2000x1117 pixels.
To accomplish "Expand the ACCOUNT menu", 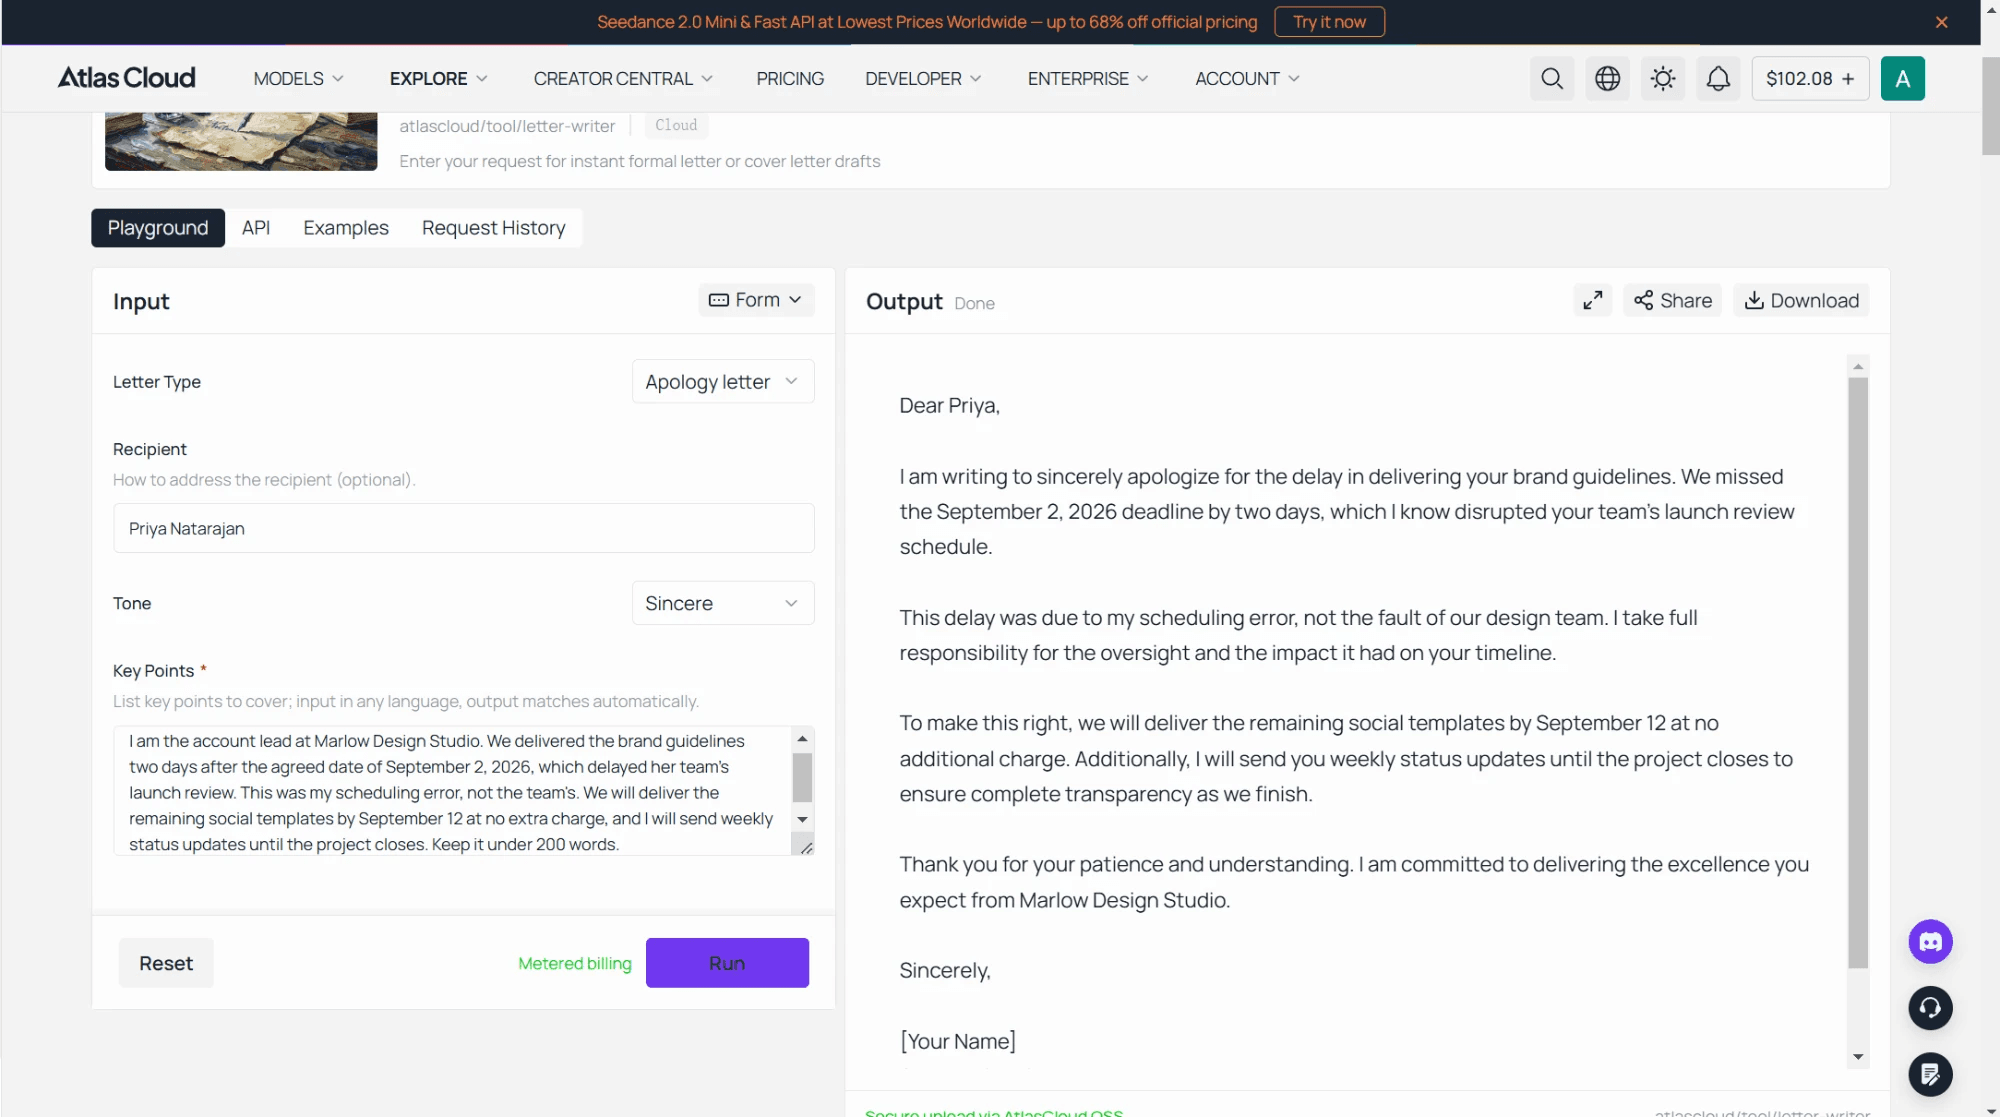I will point(1247,79).
